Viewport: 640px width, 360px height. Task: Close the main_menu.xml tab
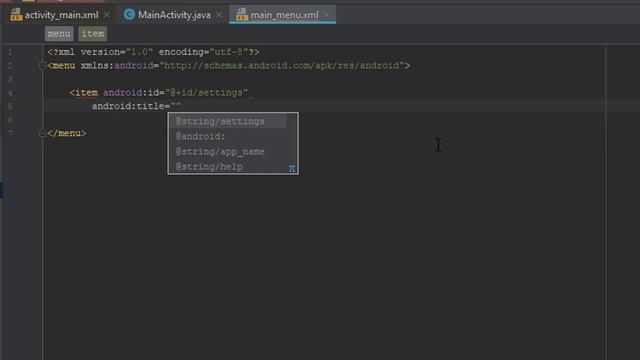tap(327, 15)
